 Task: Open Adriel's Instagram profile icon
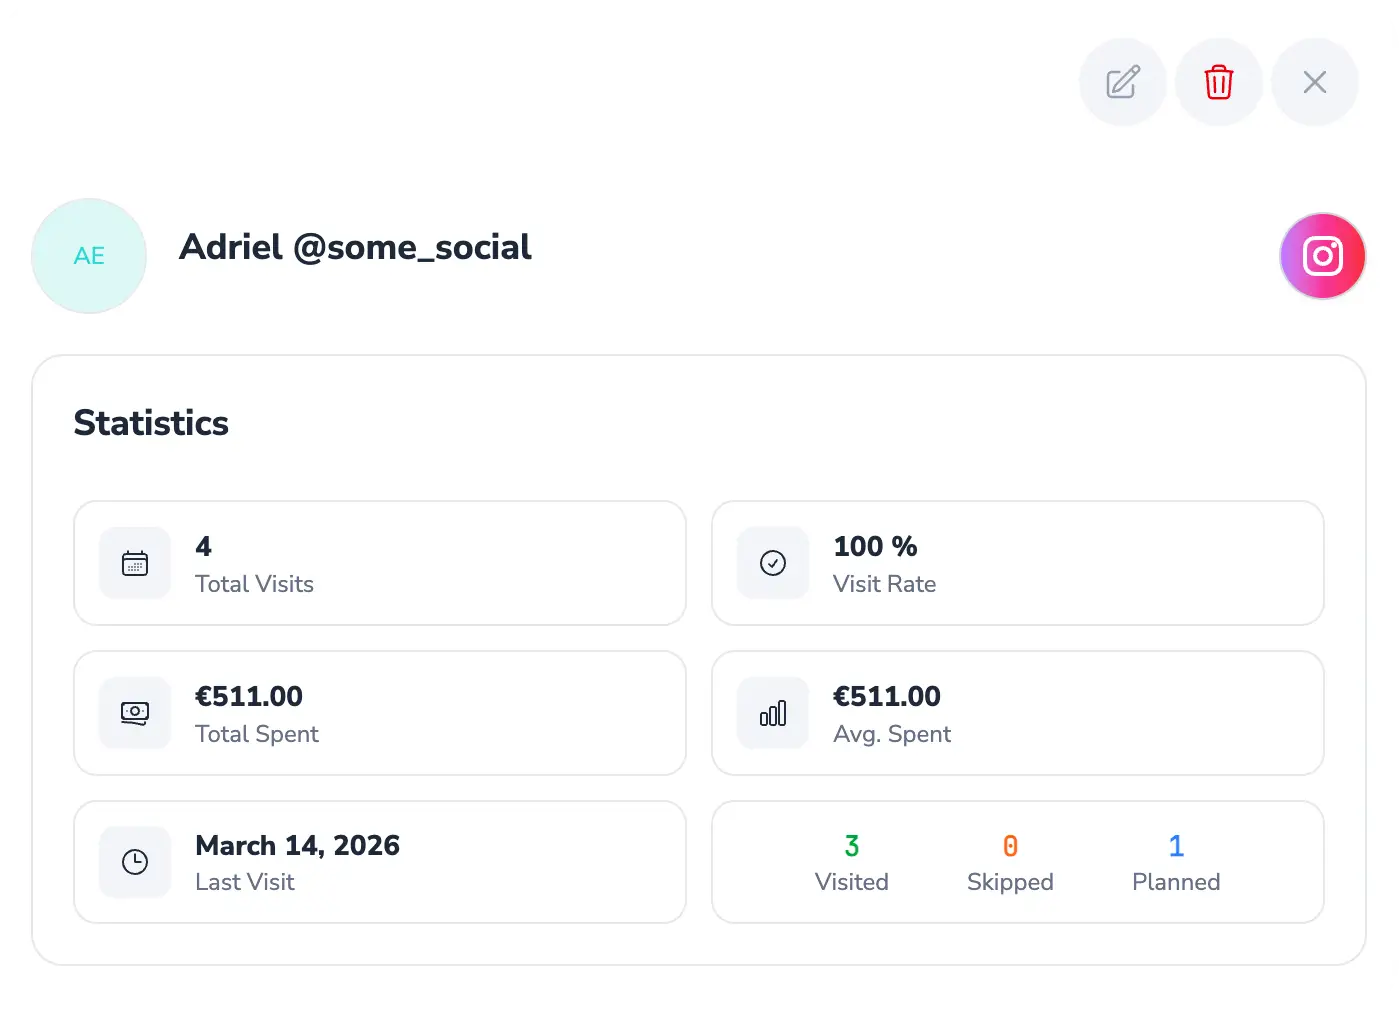pyautogui.click(x=1322, y=256)
